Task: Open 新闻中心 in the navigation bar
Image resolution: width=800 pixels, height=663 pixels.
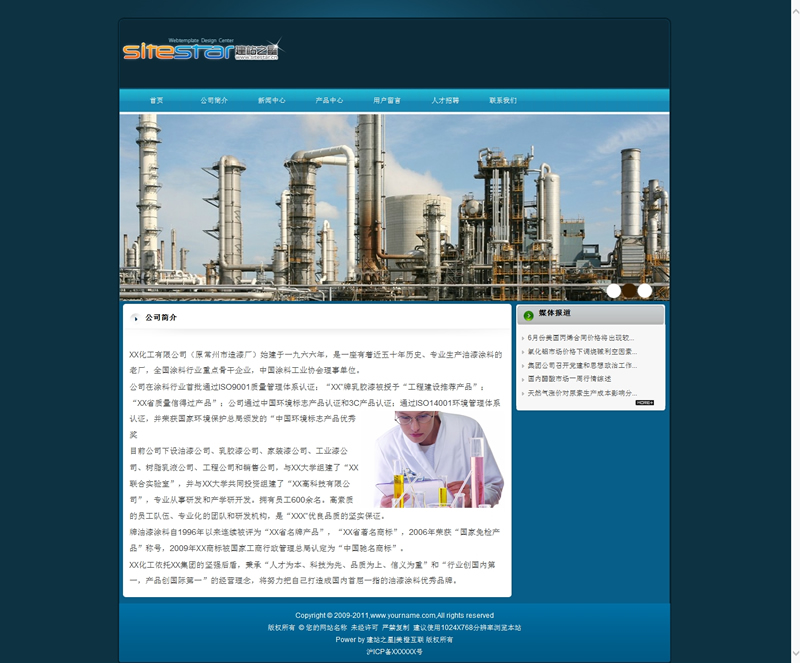Action: click(x=271, y=101)
